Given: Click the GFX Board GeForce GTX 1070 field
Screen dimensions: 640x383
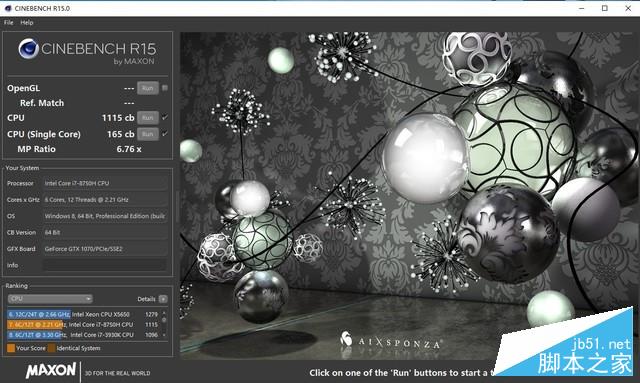Looking at the screenshot, I should pos(105,249).
